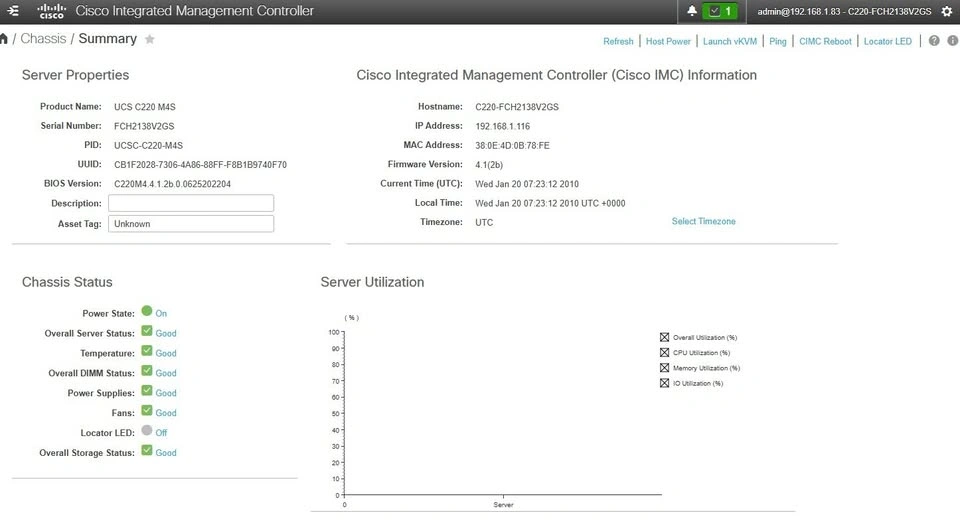Click Refresh in the top toolbar
Viewport: 960px width, 521px height.
(618, 42)
